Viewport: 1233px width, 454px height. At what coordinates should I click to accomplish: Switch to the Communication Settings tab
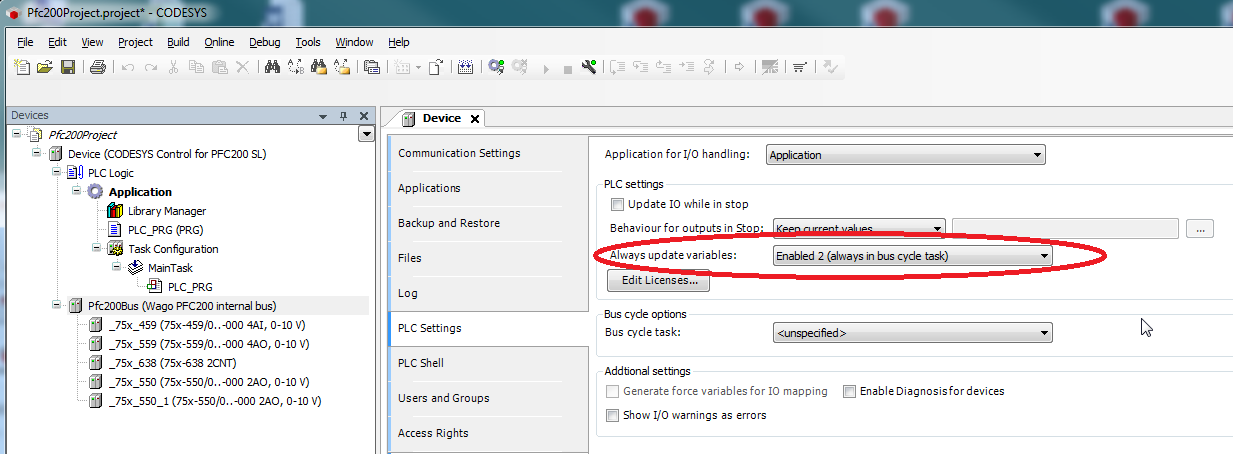(459, 153)
